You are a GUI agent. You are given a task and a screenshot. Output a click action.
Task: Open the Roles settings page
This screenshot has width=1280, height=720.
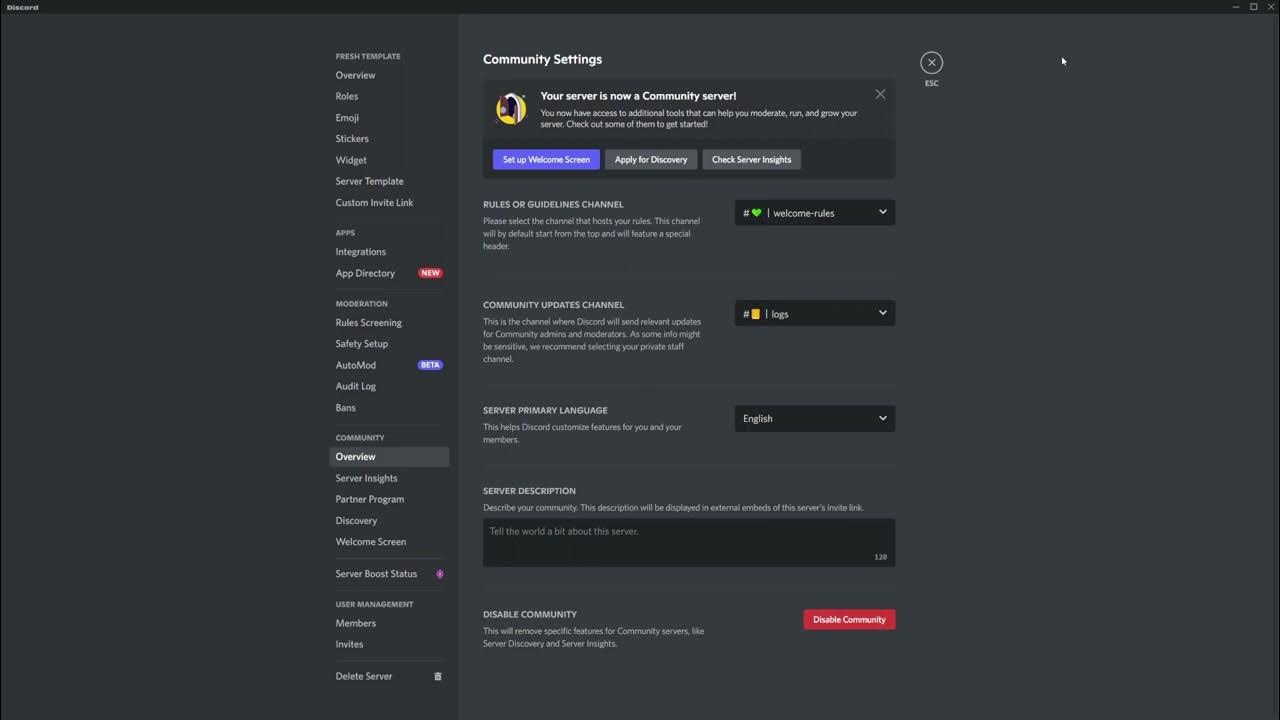click(x=389, y=96)
